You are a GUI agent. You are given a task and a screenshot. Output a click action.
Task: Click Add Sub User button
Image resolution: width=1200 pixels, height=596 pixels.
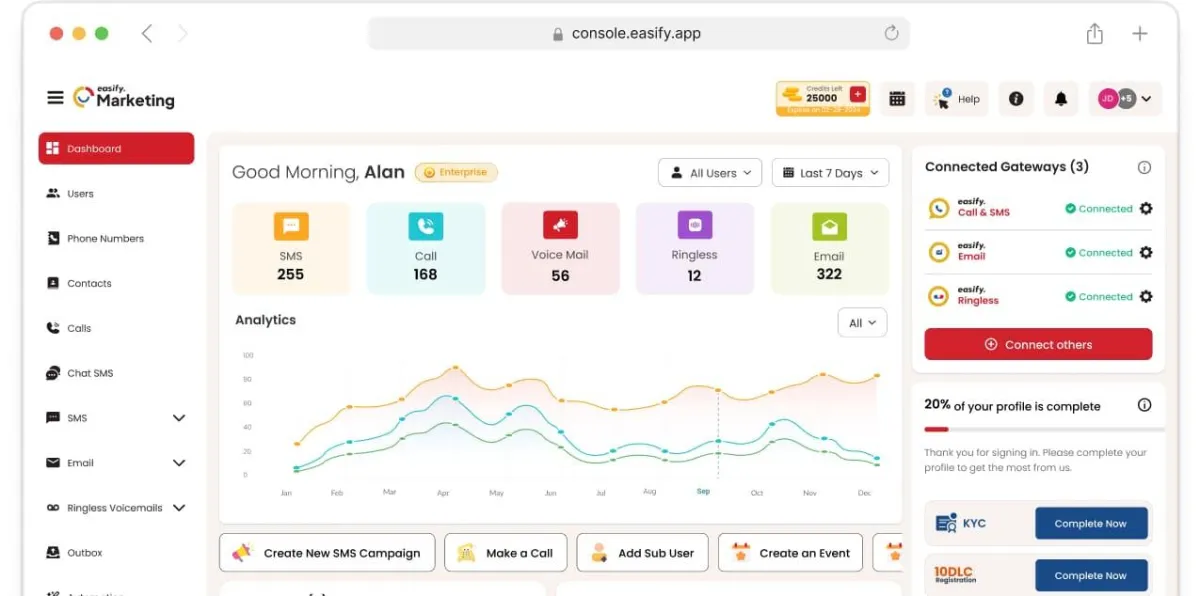[x=643, y=552]
